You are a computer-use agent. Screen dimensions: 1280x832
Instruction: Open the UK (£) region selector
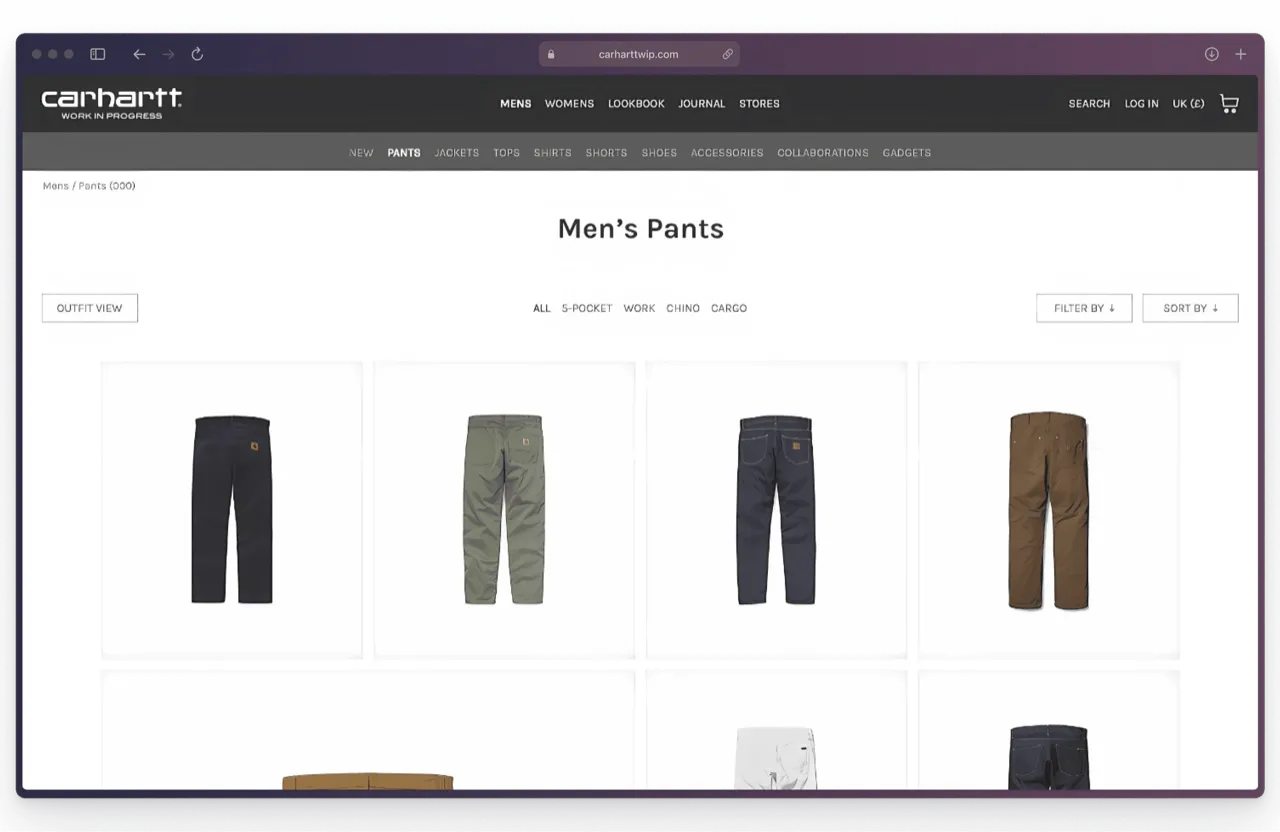(1188, 103)
